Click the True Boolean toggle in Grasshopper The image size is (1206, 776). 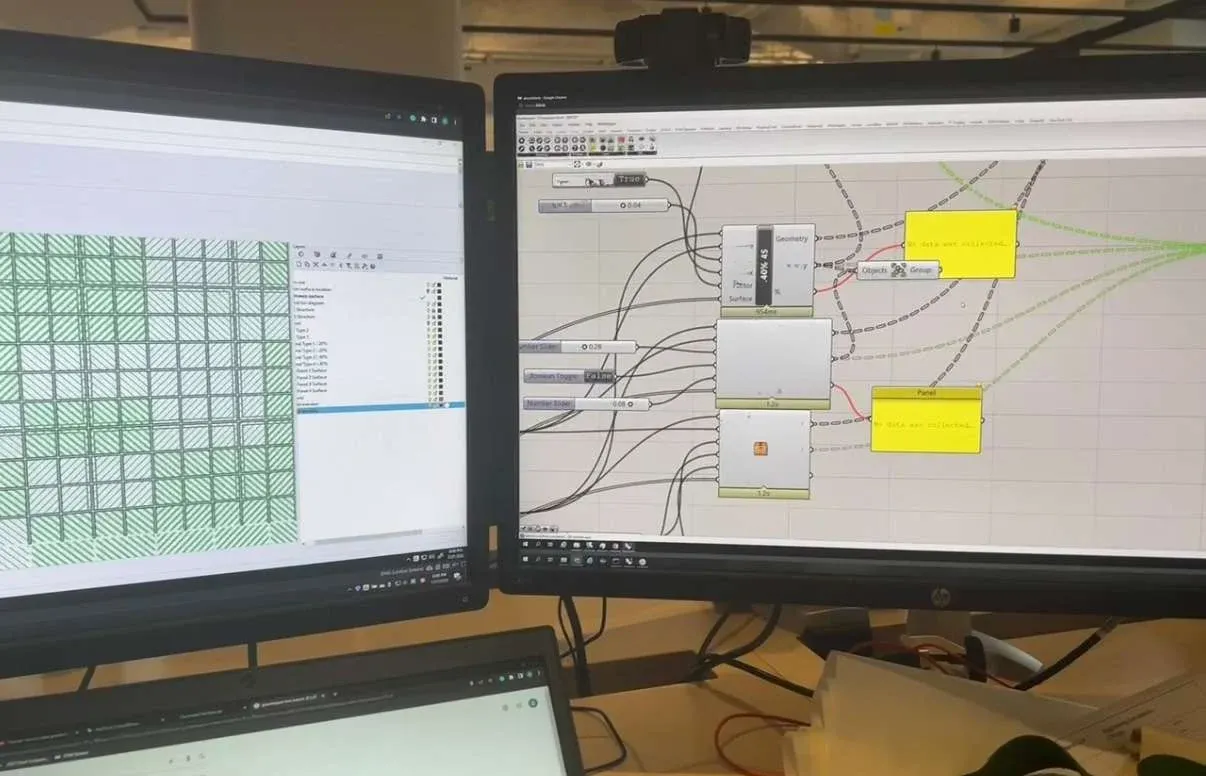tap(628, 179)
